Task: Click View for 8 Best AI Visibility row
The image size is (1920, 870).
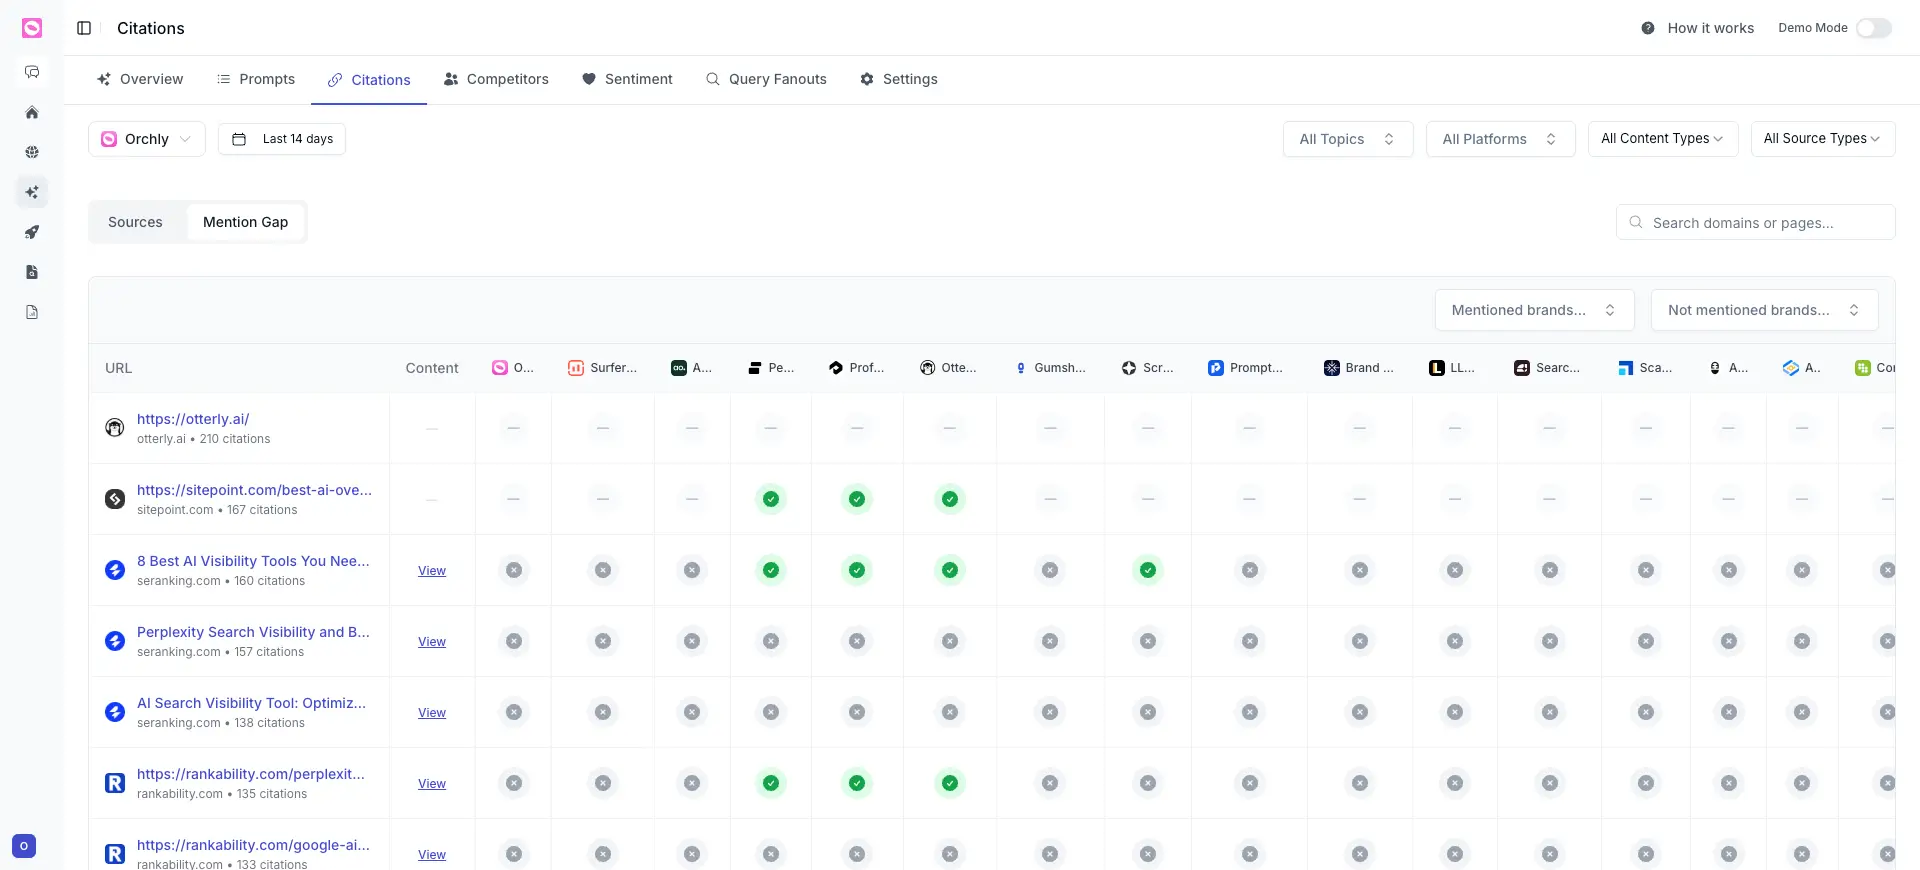Action: (x=432, y=570)
